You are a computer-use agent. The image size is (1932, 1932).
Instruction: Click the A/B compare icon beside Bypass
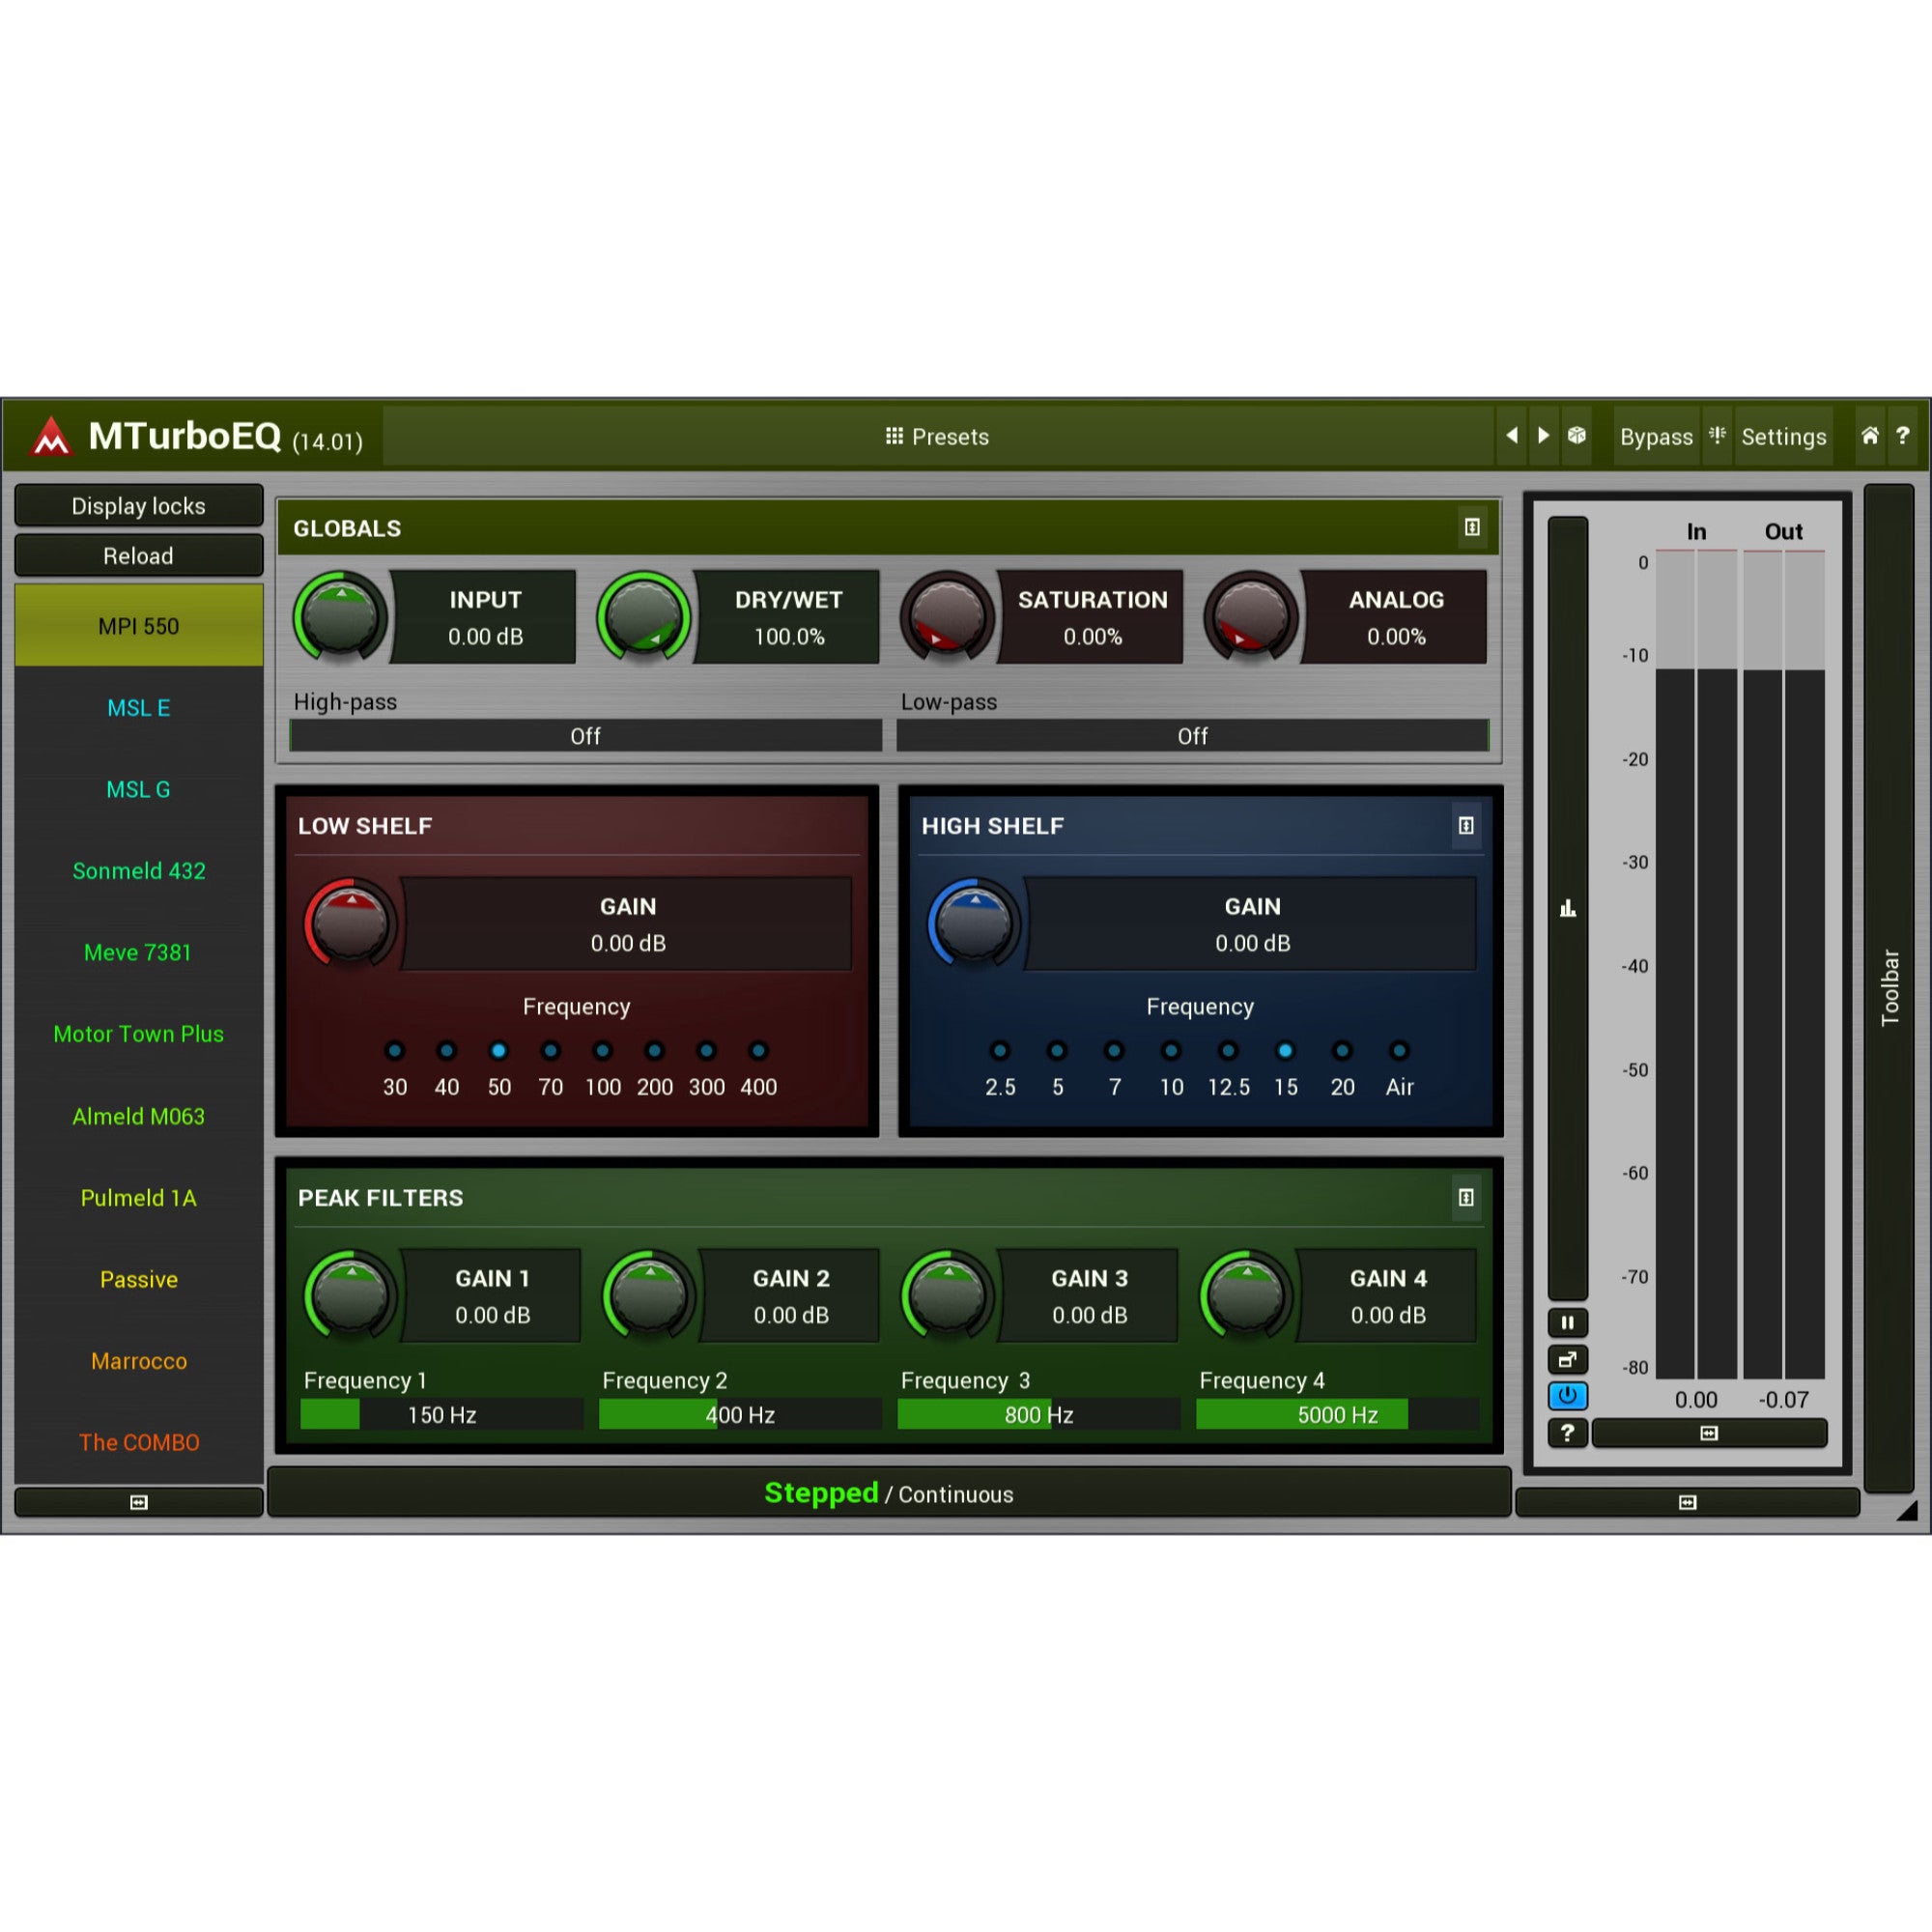tap(1717, 435)
